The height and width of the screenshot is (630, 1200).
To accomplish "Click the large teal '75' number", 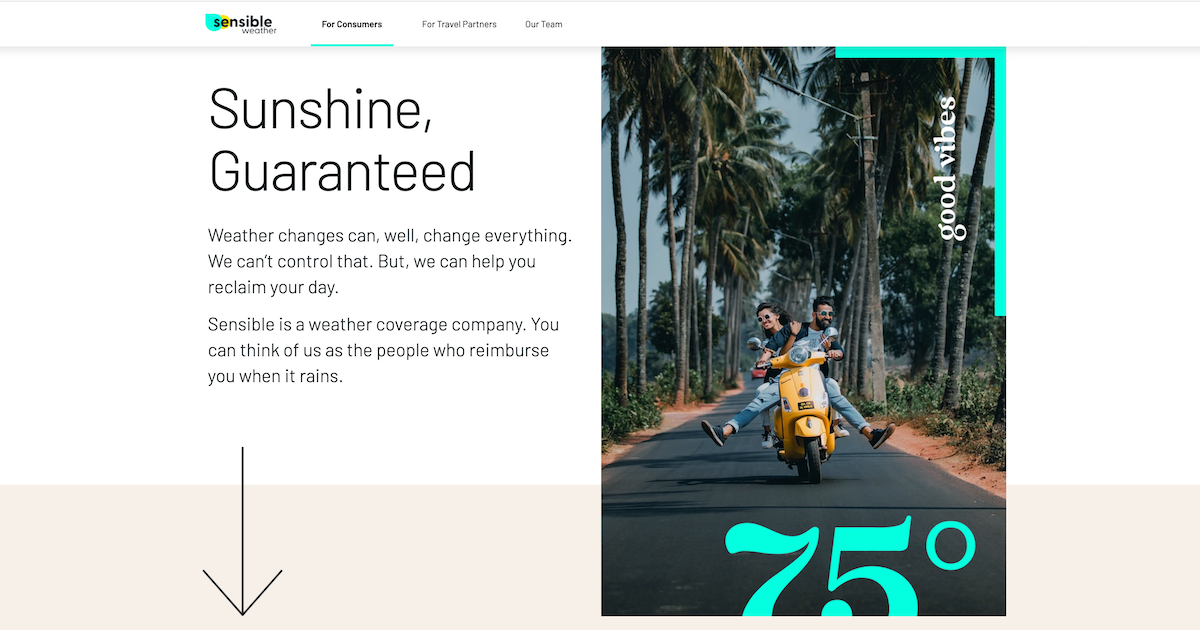I will click(820, 568).
